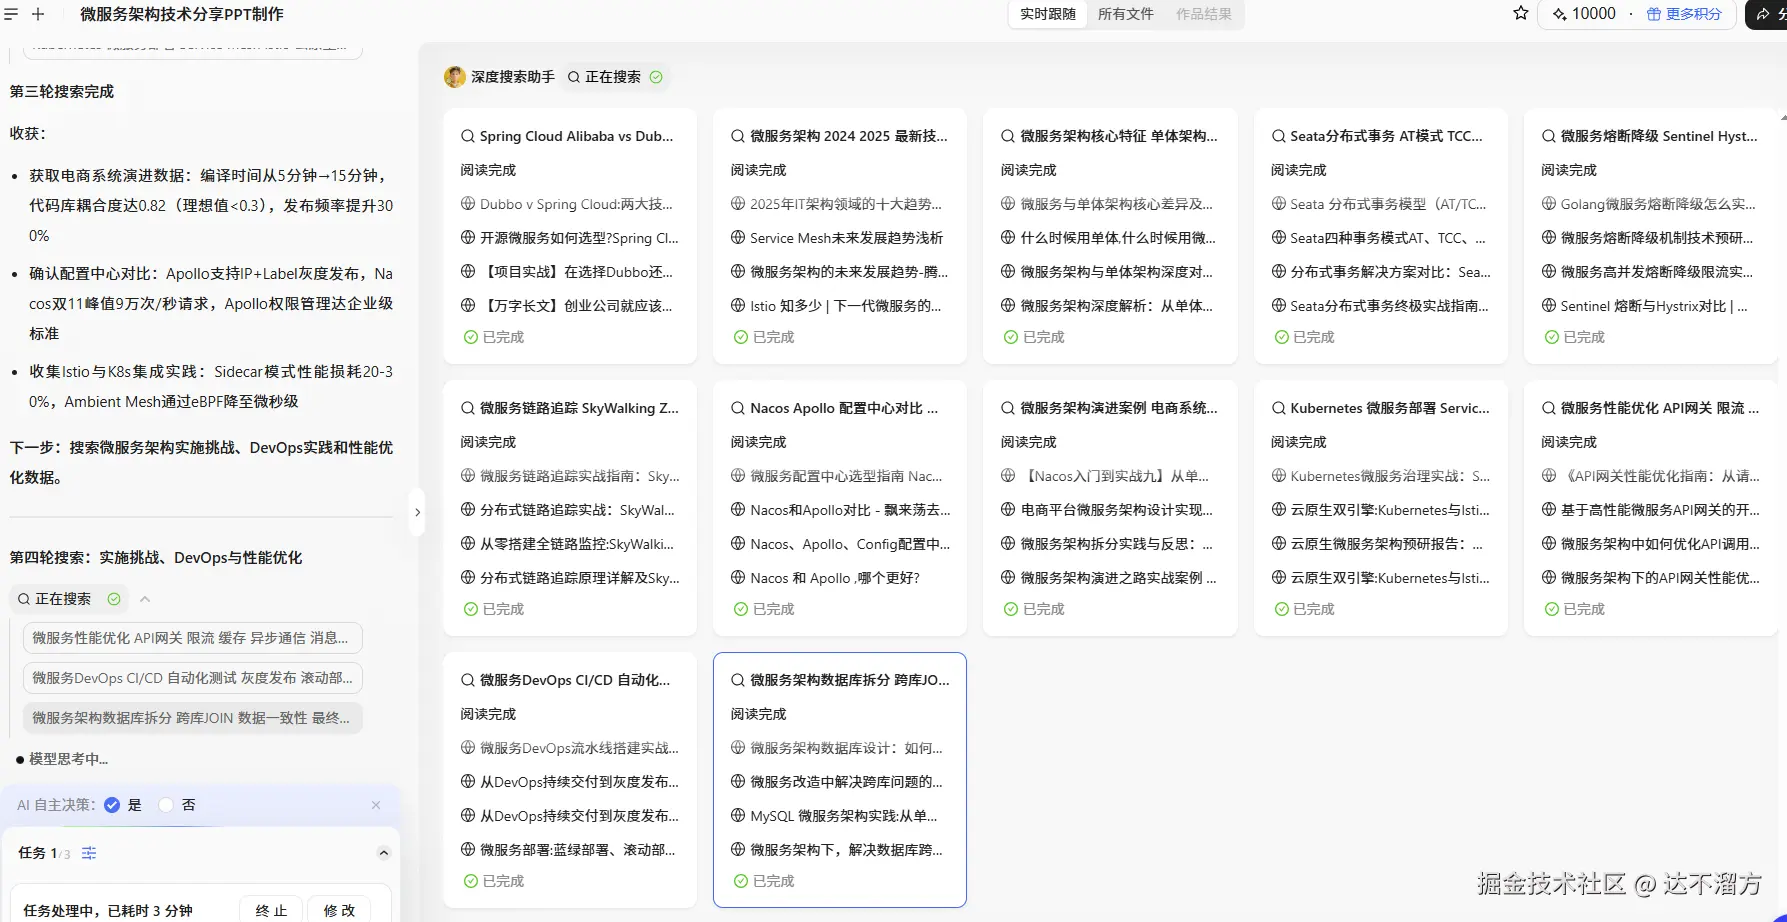
Task: Open the link 微服务DevOps流水线搭建实战
Action: point(579,748)
